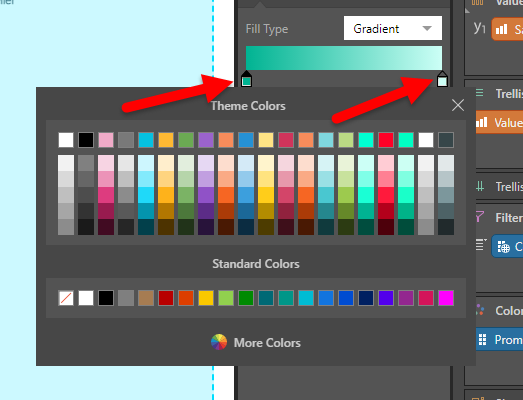The image size is (523, 400).
Task: Open the More Colors color wheel icon
Action: tap(219, 342)
